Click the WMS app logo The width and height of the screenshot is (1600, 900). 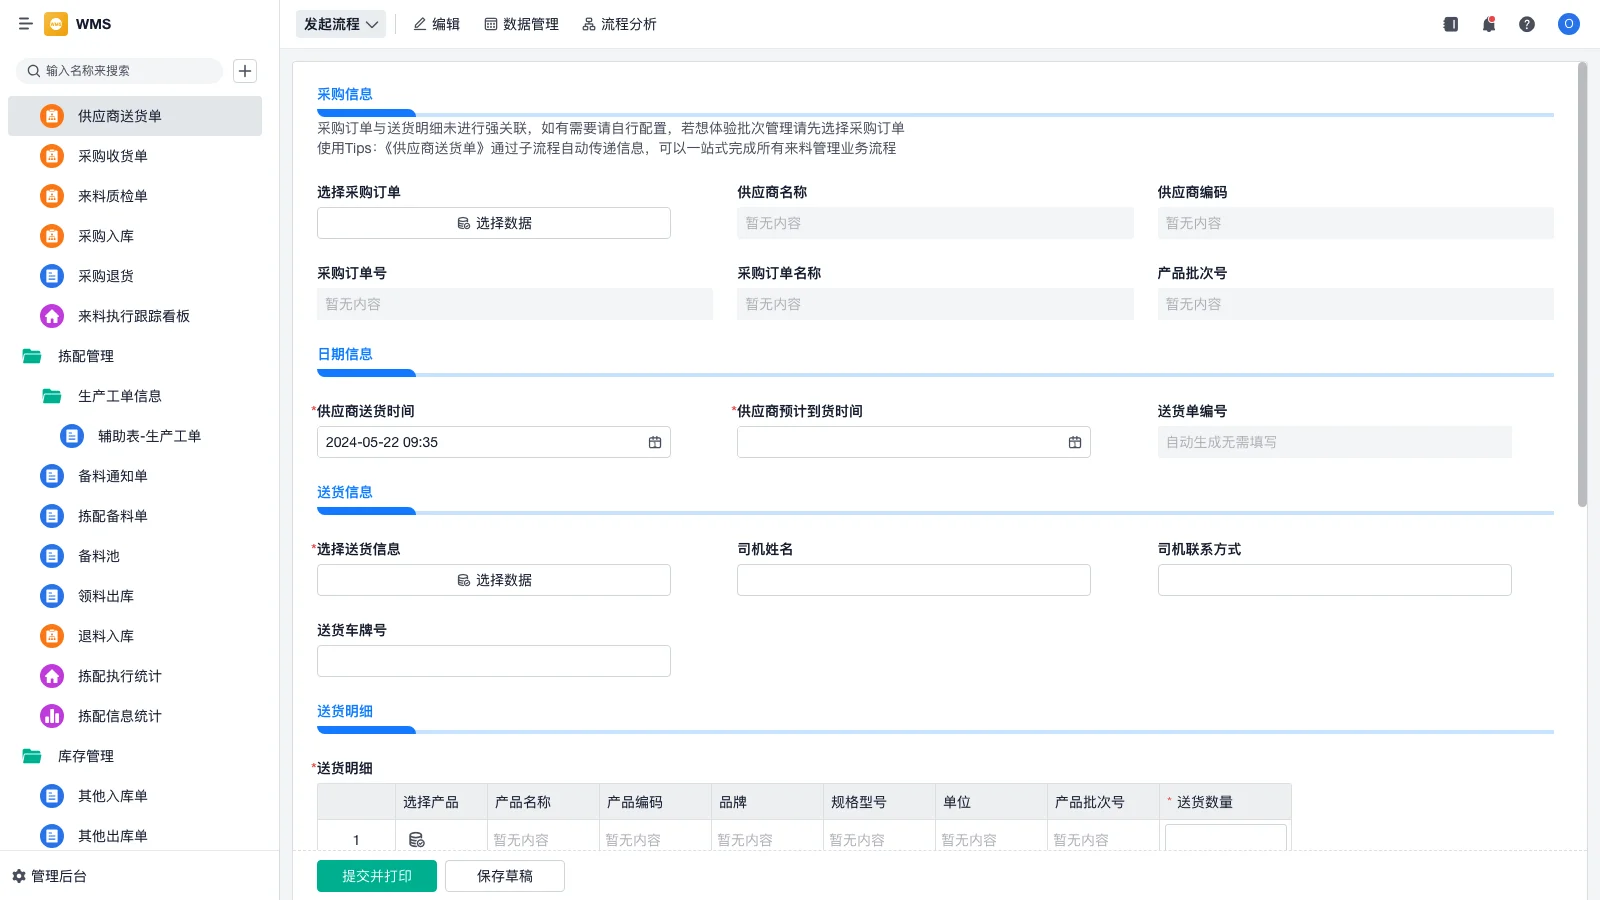coord(56,24)
